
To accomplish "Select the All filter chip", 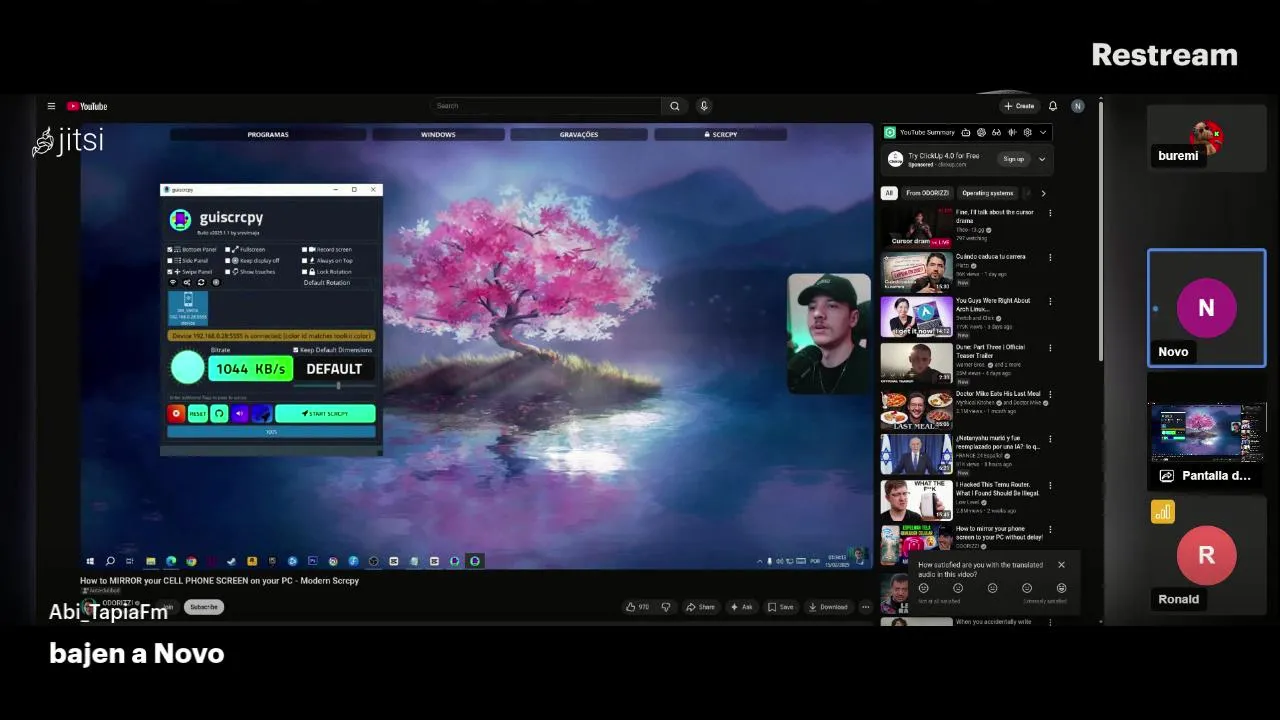I will pyautogui.click(x=889, y=193).
